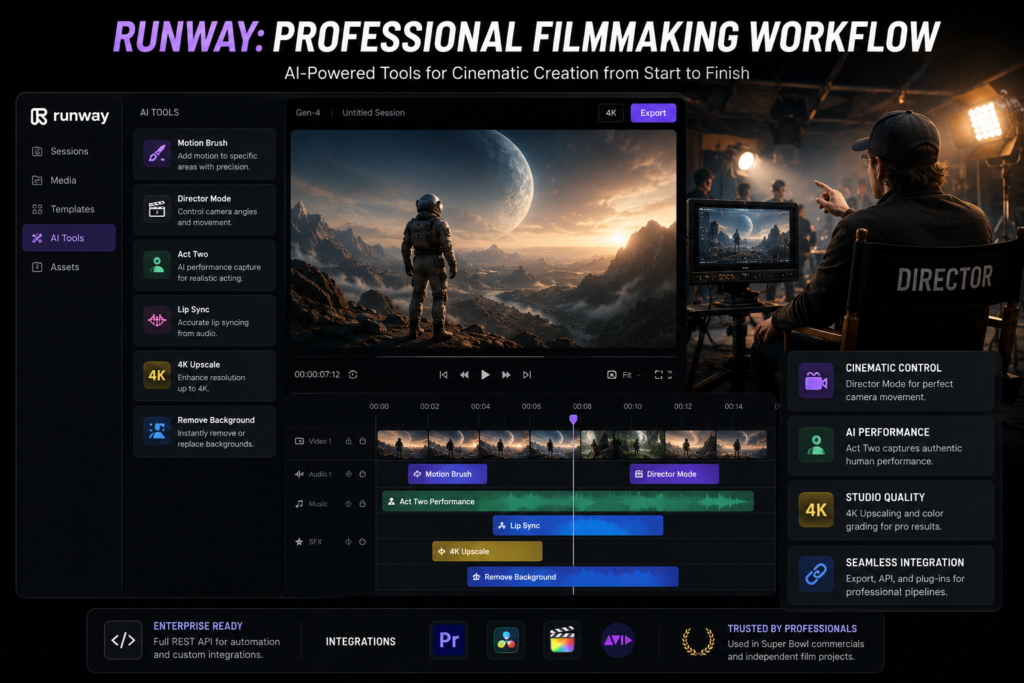Open the Adobe Premiere Pro integration icon
Viewport: 1024px width, 683px height.
(449, 640)
